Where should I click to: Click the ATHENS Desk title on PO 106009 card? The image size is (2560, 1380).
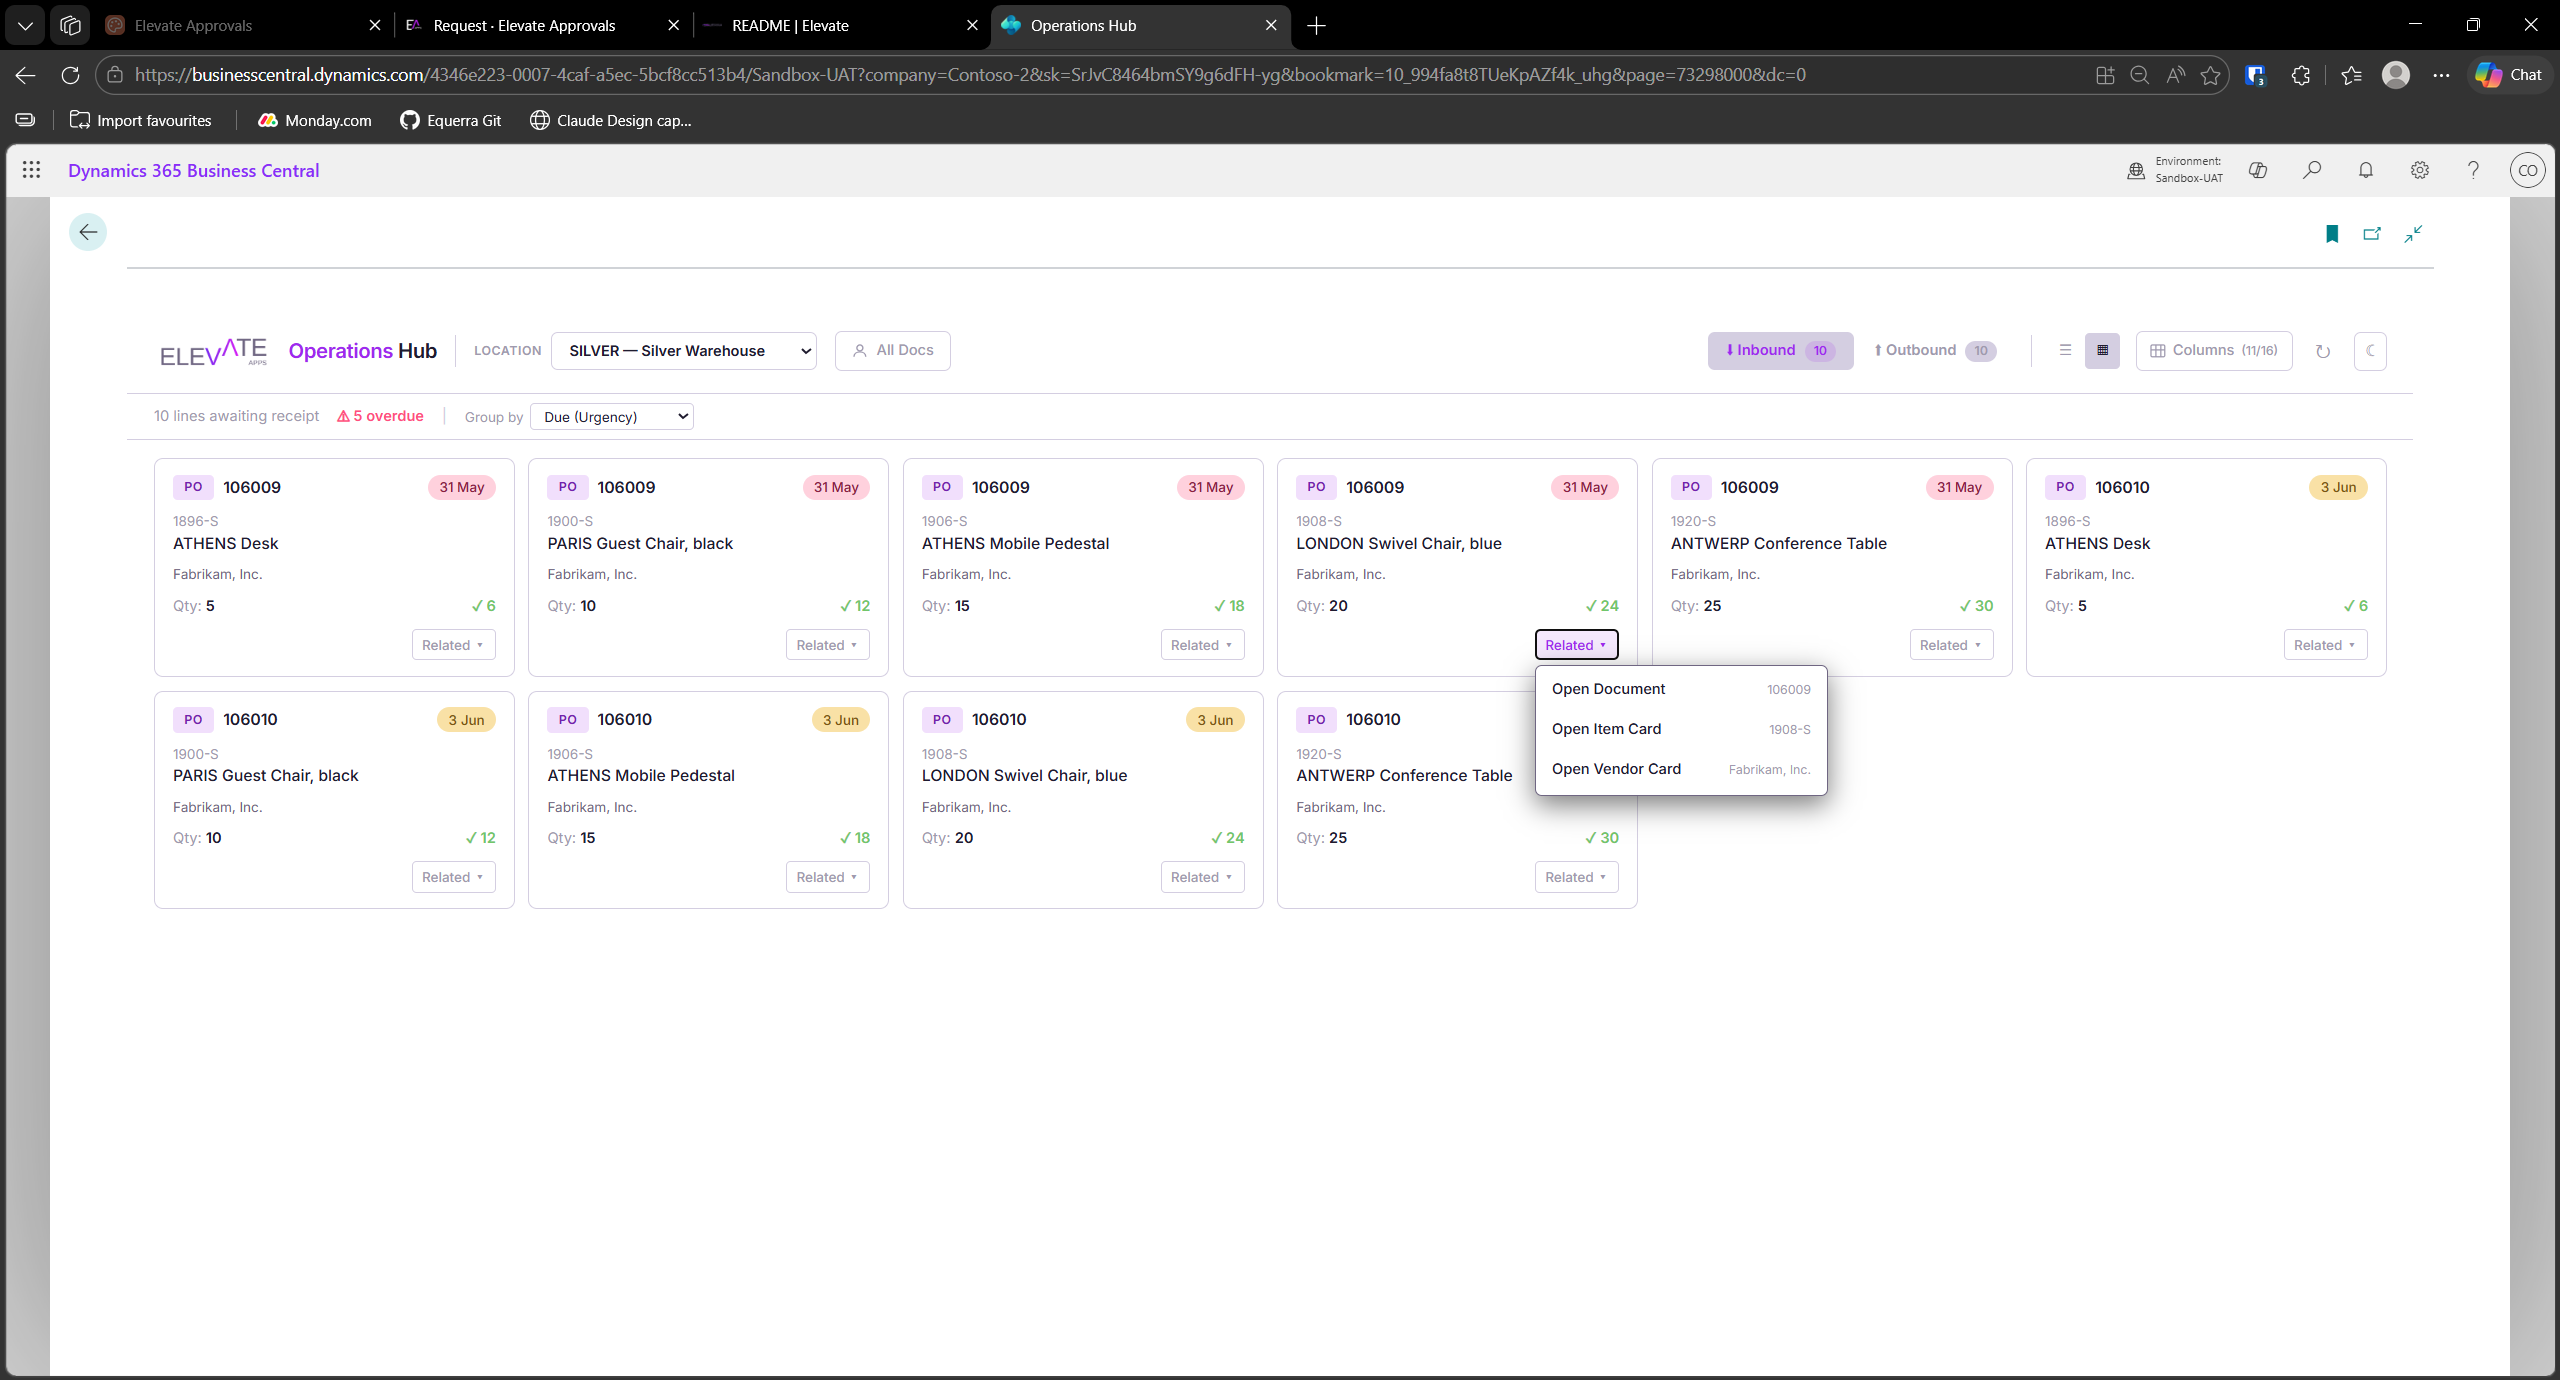coord(226,544)
